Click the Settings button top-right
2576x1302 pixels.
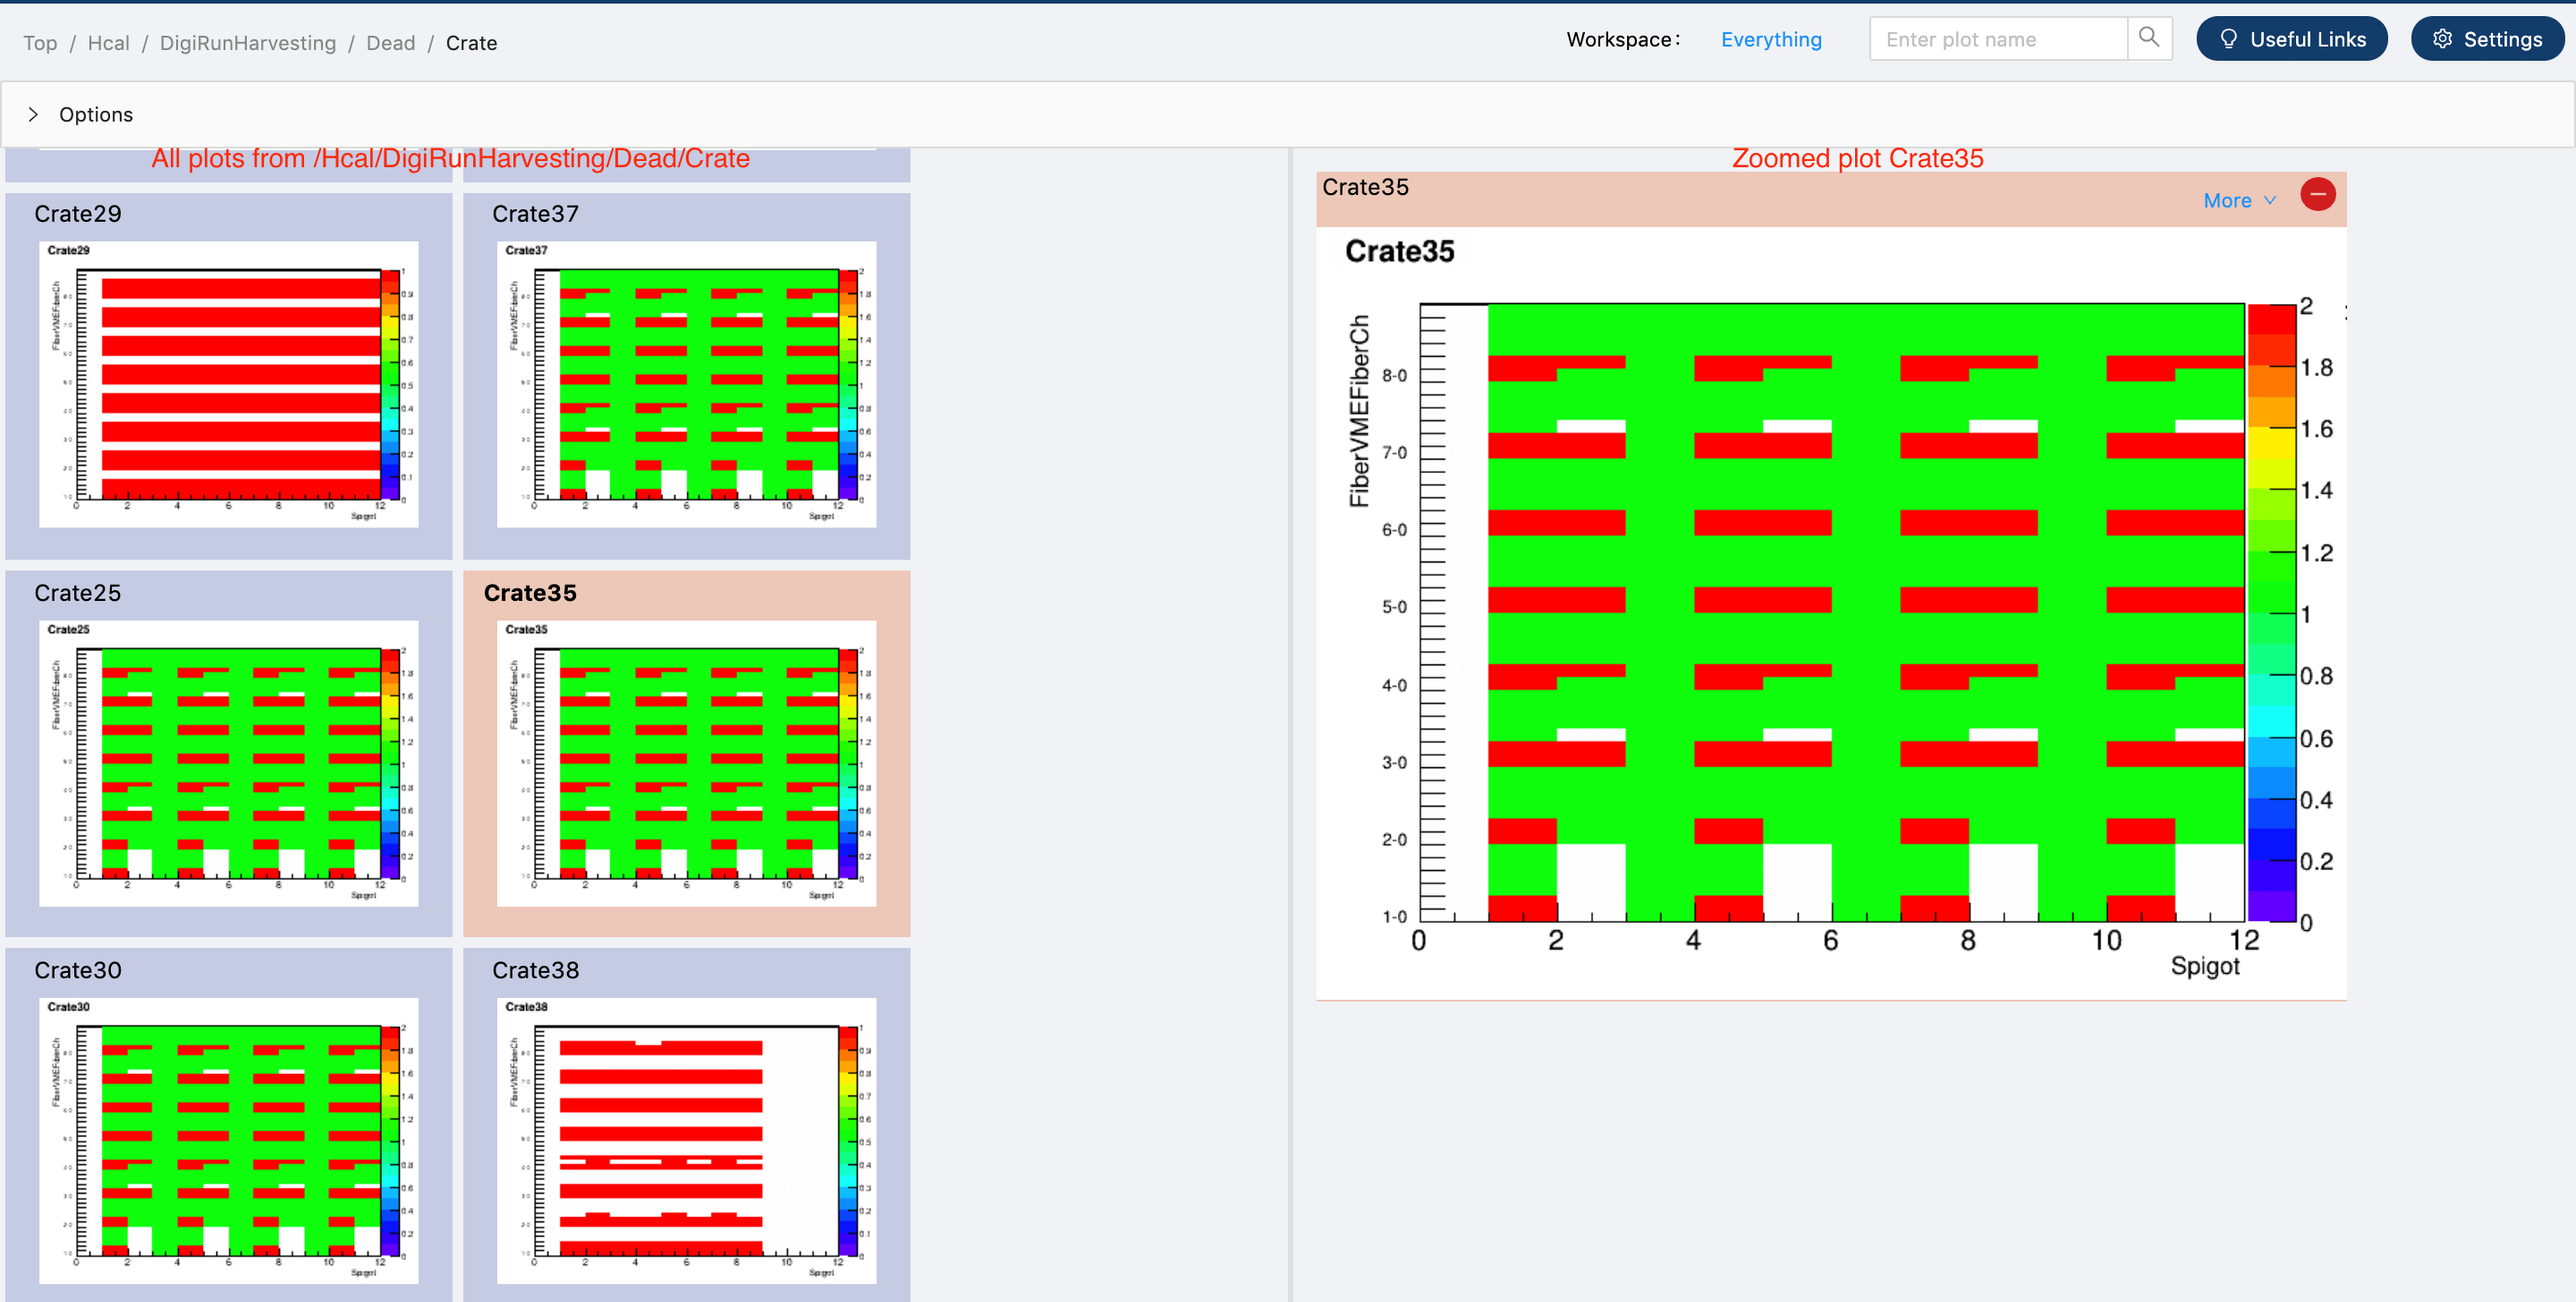(2488, 38)
